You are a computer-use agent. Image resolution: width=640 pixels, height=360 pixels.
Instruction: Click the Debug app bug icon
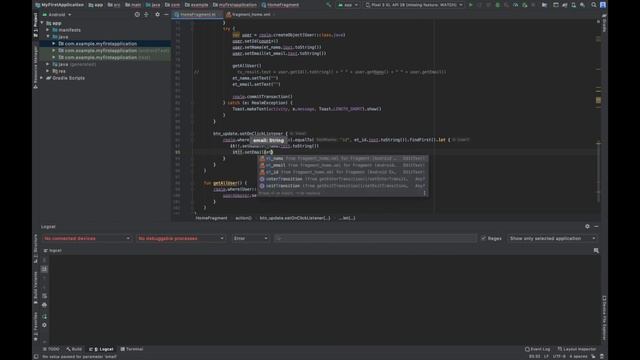[497, 5]
